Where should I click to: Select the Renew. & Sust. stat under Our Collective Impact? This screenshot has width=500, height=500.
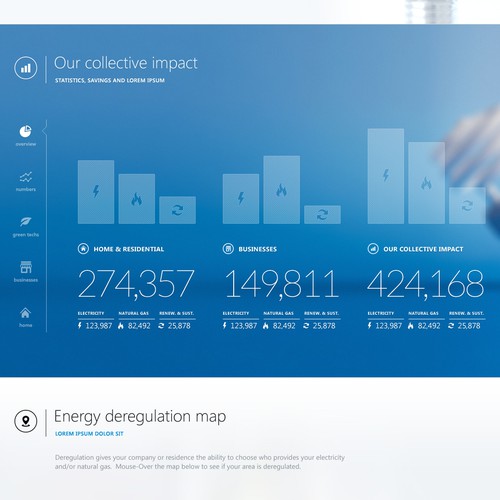pyautogui.click(x=466, y=321)
